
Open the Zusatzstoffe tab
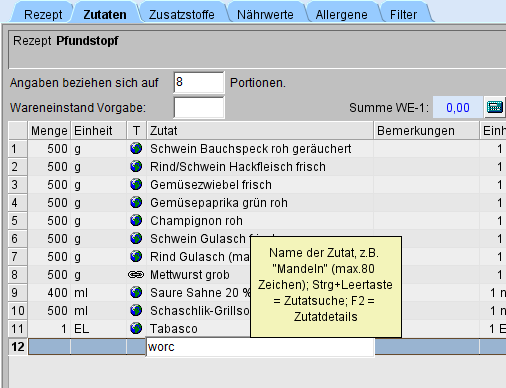pyautogui.click(x=182, y=14)
